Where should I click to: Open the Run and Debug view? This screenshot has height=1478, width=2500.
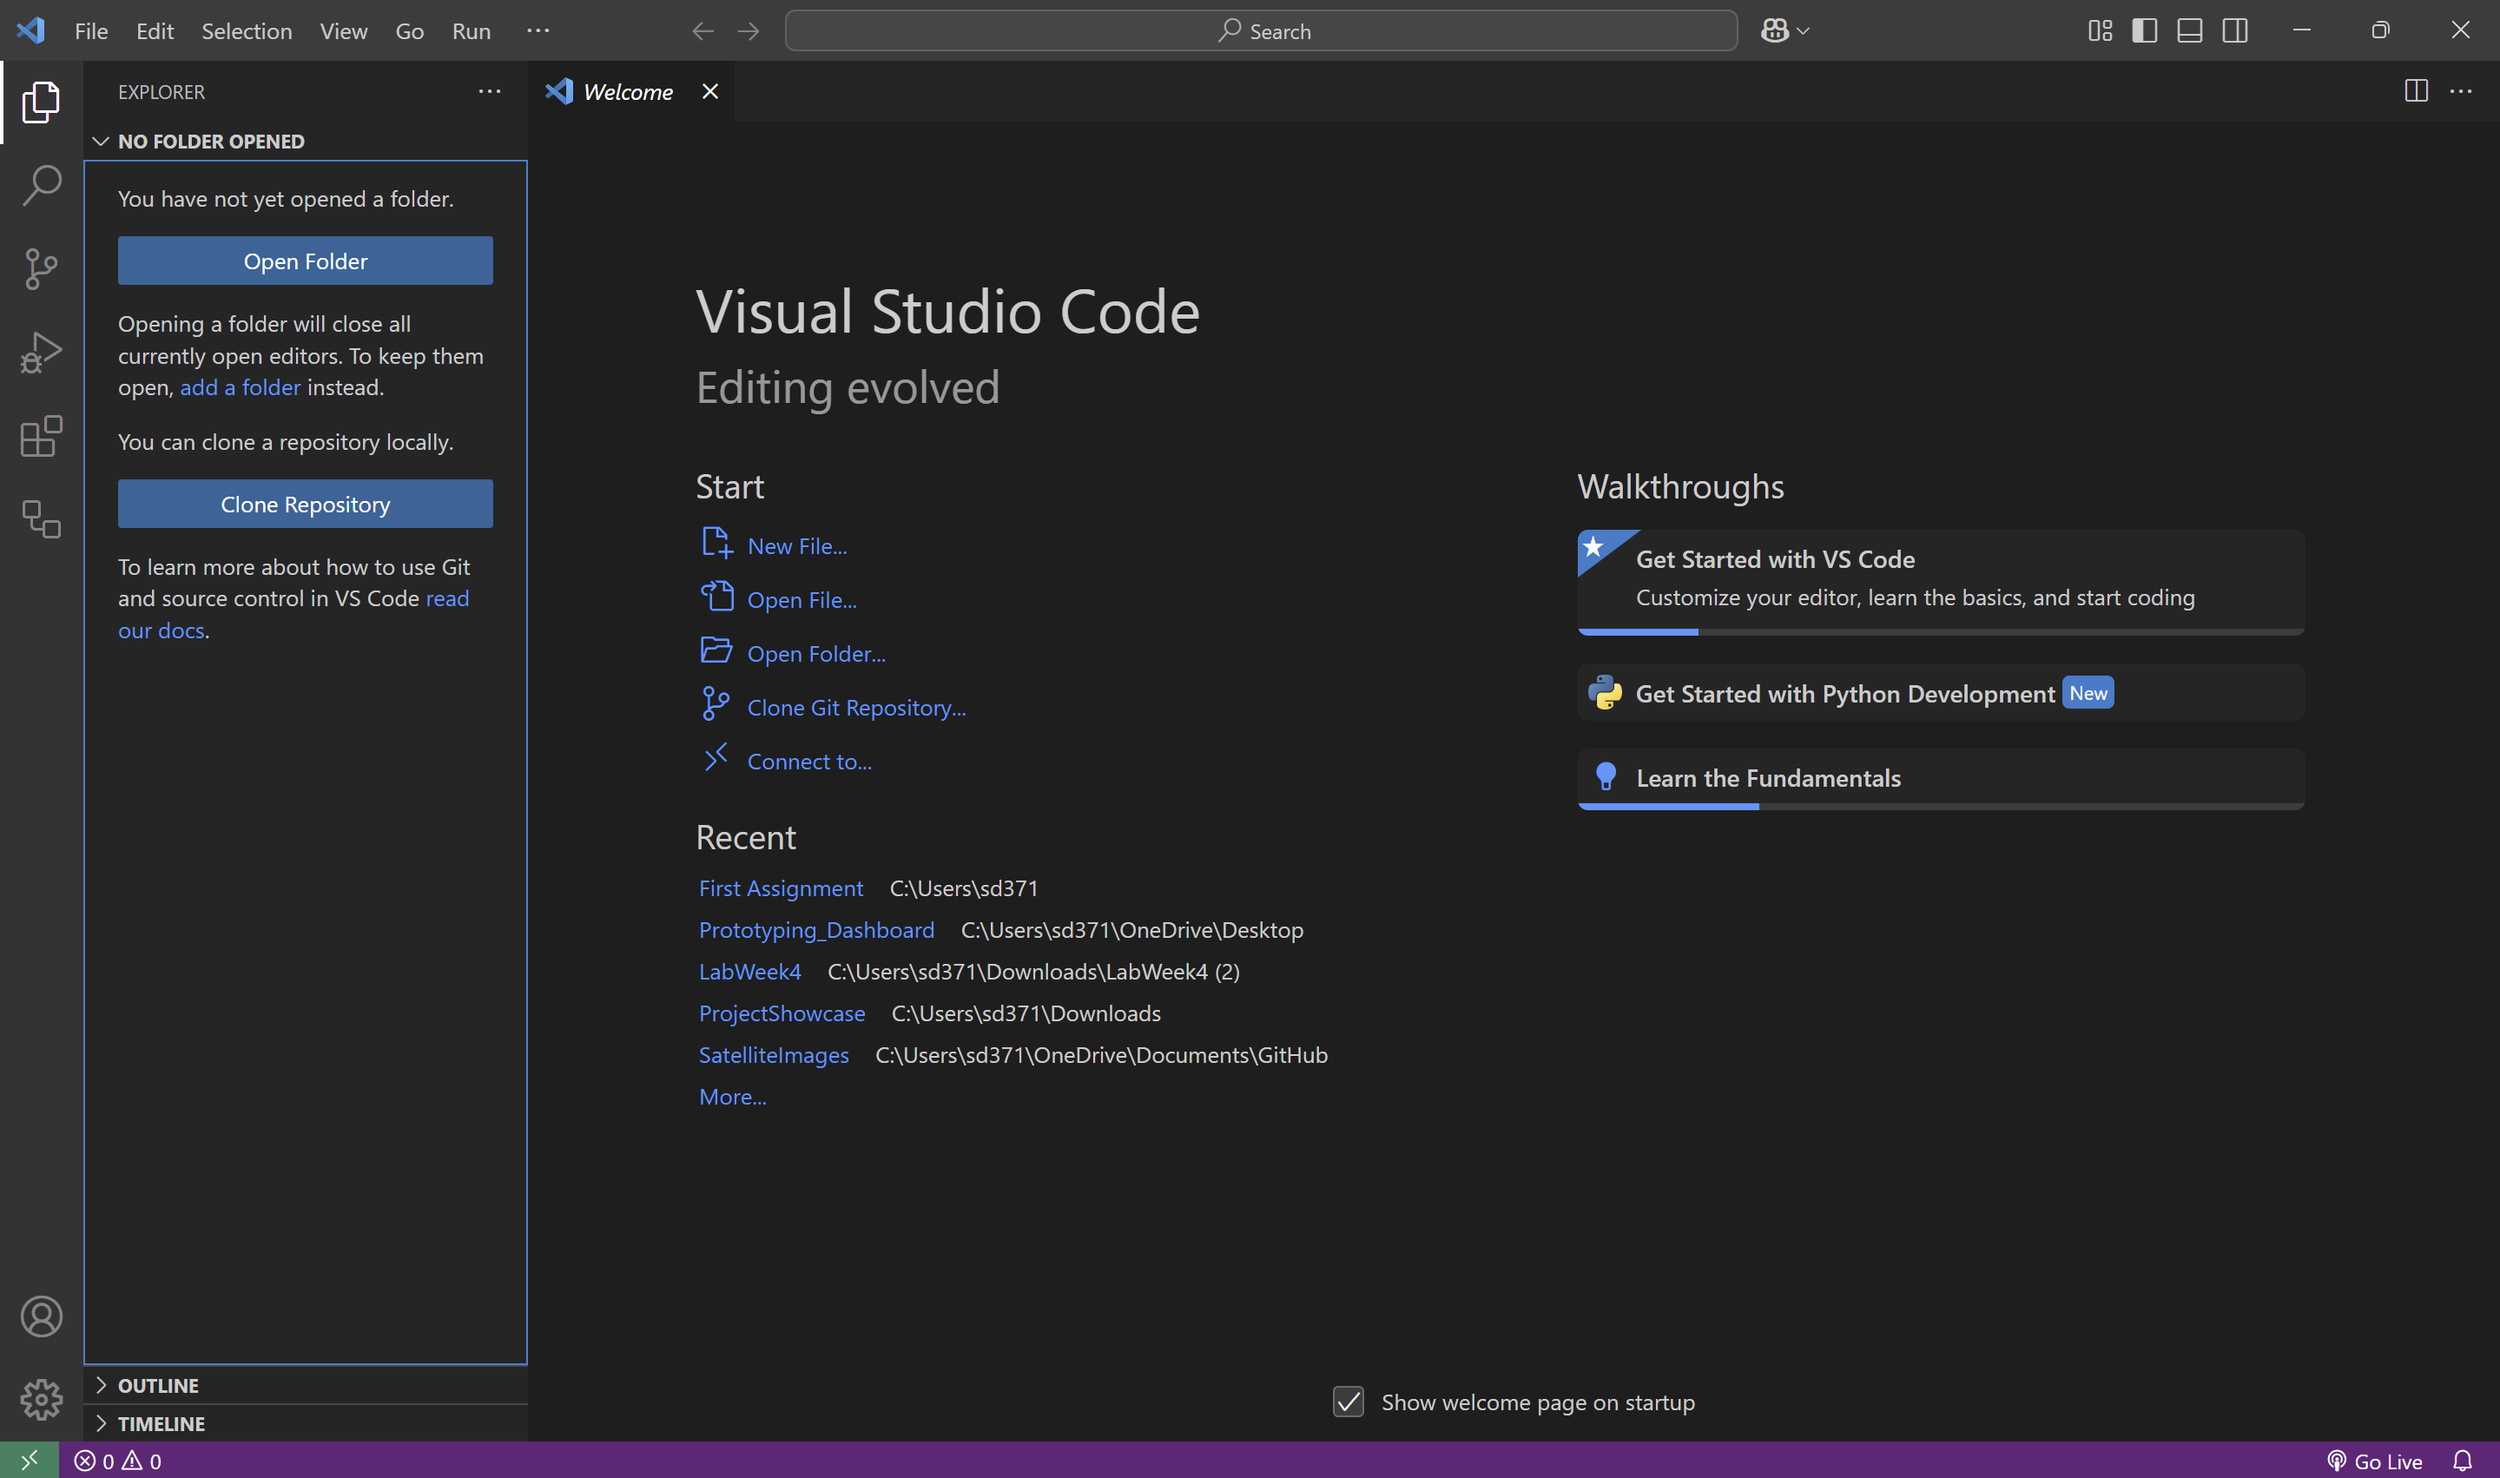(41, 353)
